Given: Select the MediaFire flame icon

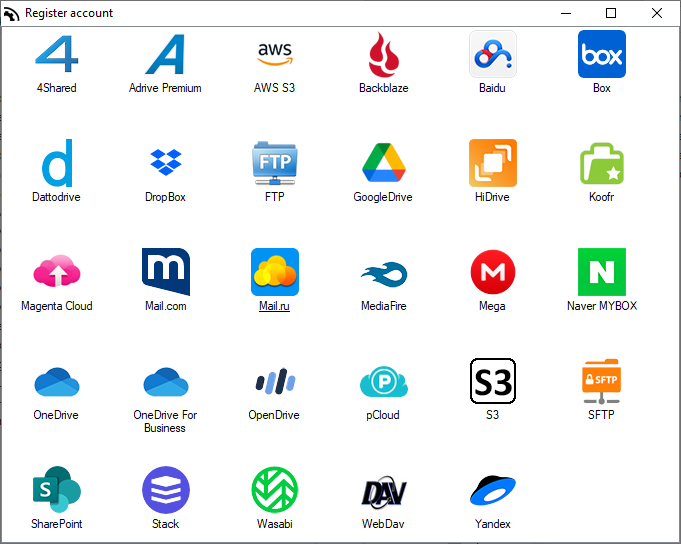Looking at the screenshot, I should point(384,274).
